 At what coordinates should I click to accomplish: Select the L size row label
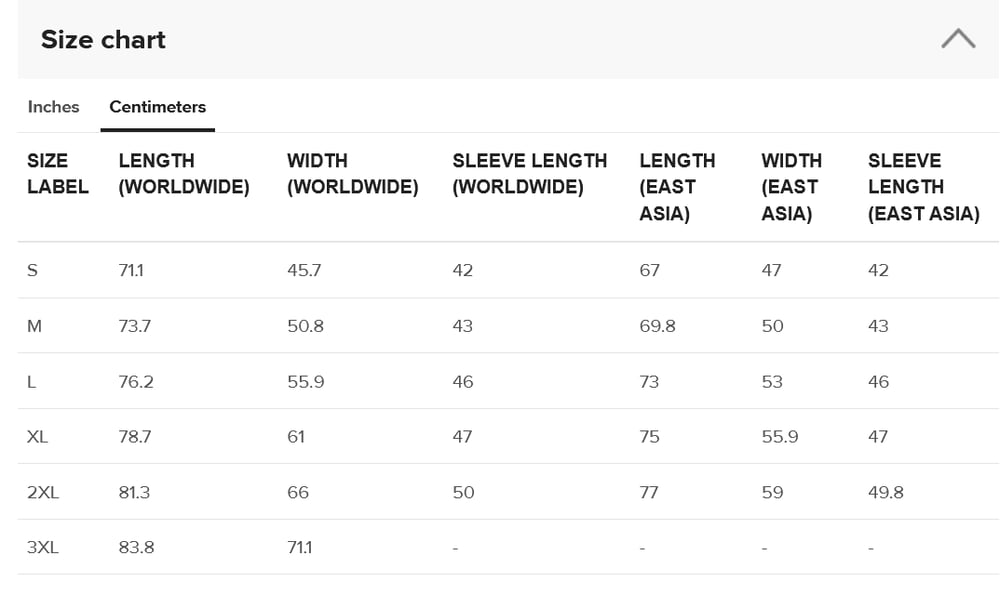pos(31,382)
